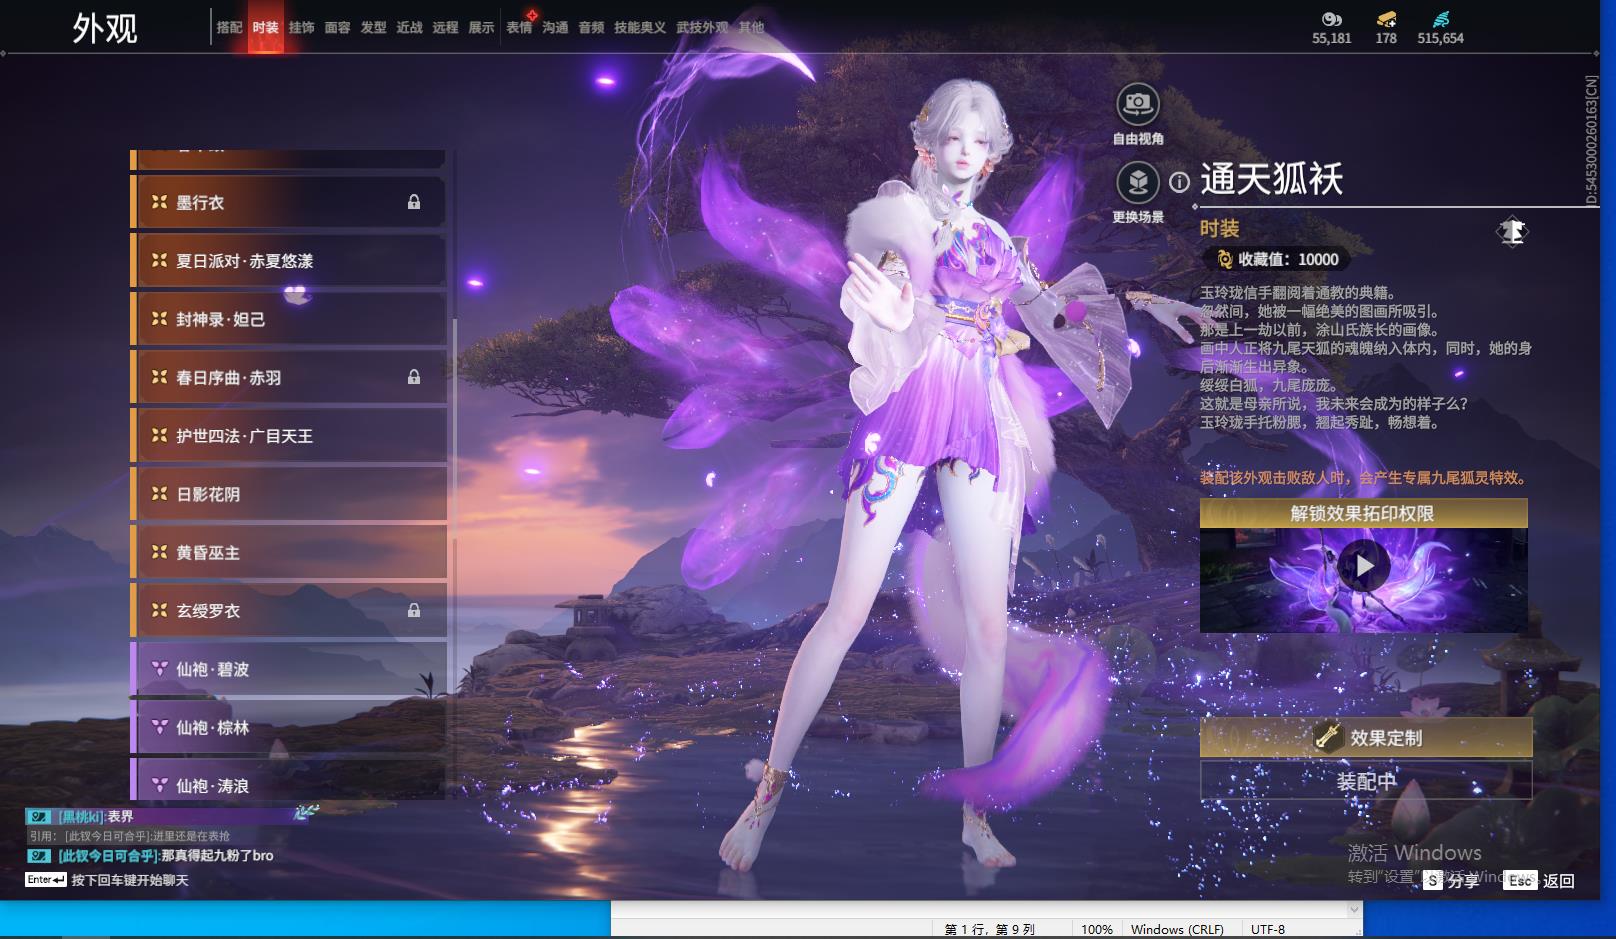Screen dimensions: 1616x939
Task: Click Notepad scrollbar down arrow
Action: pyautogui.click(x=1354, y=909)
